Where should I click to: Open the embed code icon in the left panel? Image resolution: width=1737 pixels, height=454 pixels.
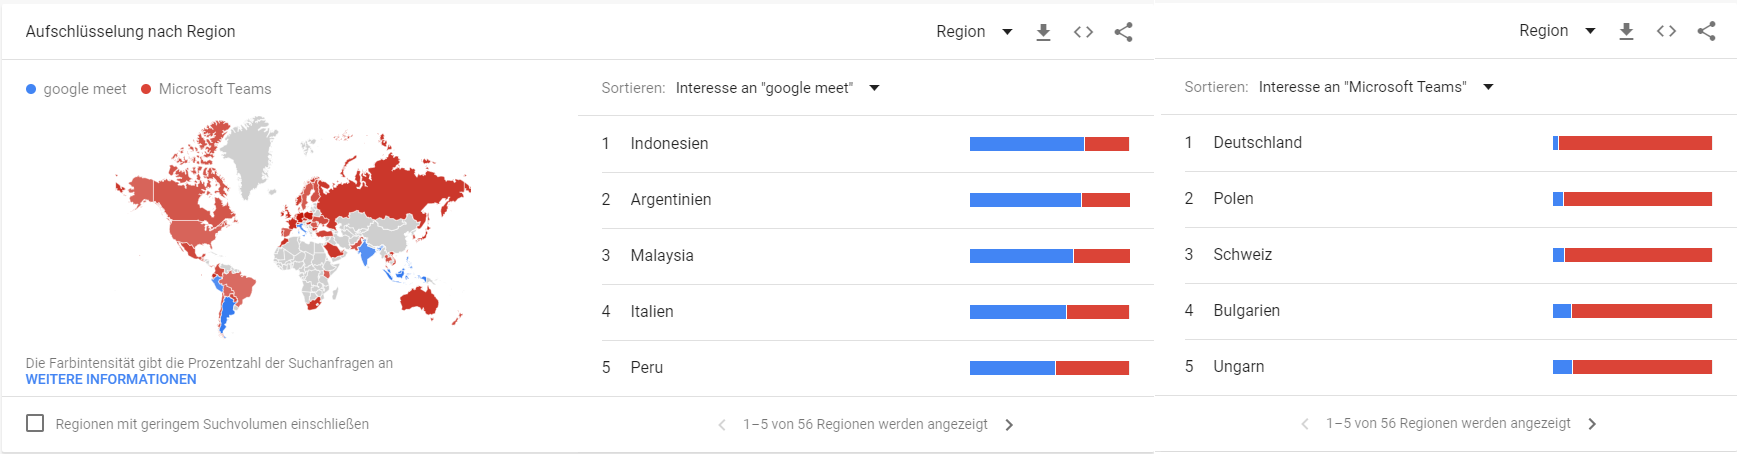click(1083, 32)
